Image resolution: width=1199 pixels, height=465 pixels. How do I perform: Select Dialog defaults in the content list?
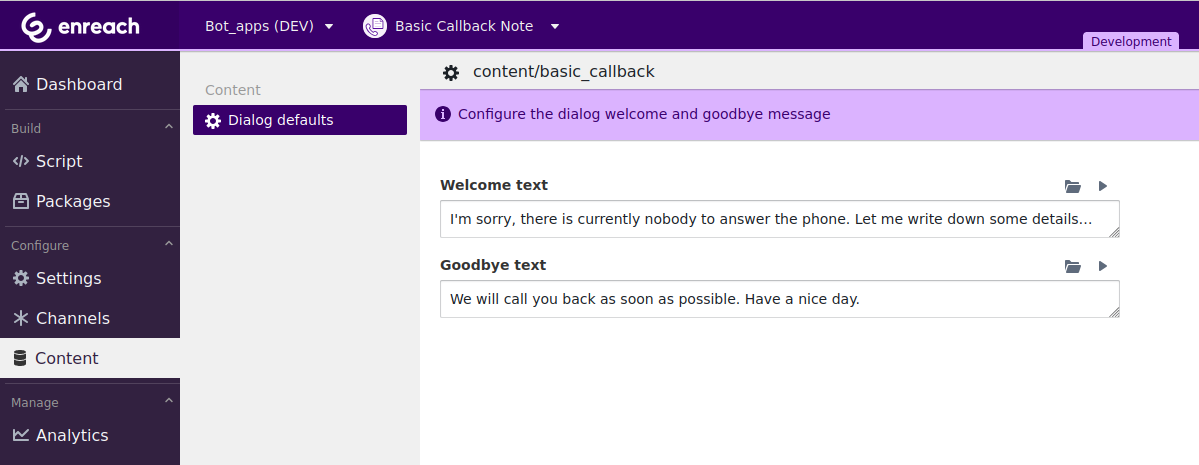299,120
